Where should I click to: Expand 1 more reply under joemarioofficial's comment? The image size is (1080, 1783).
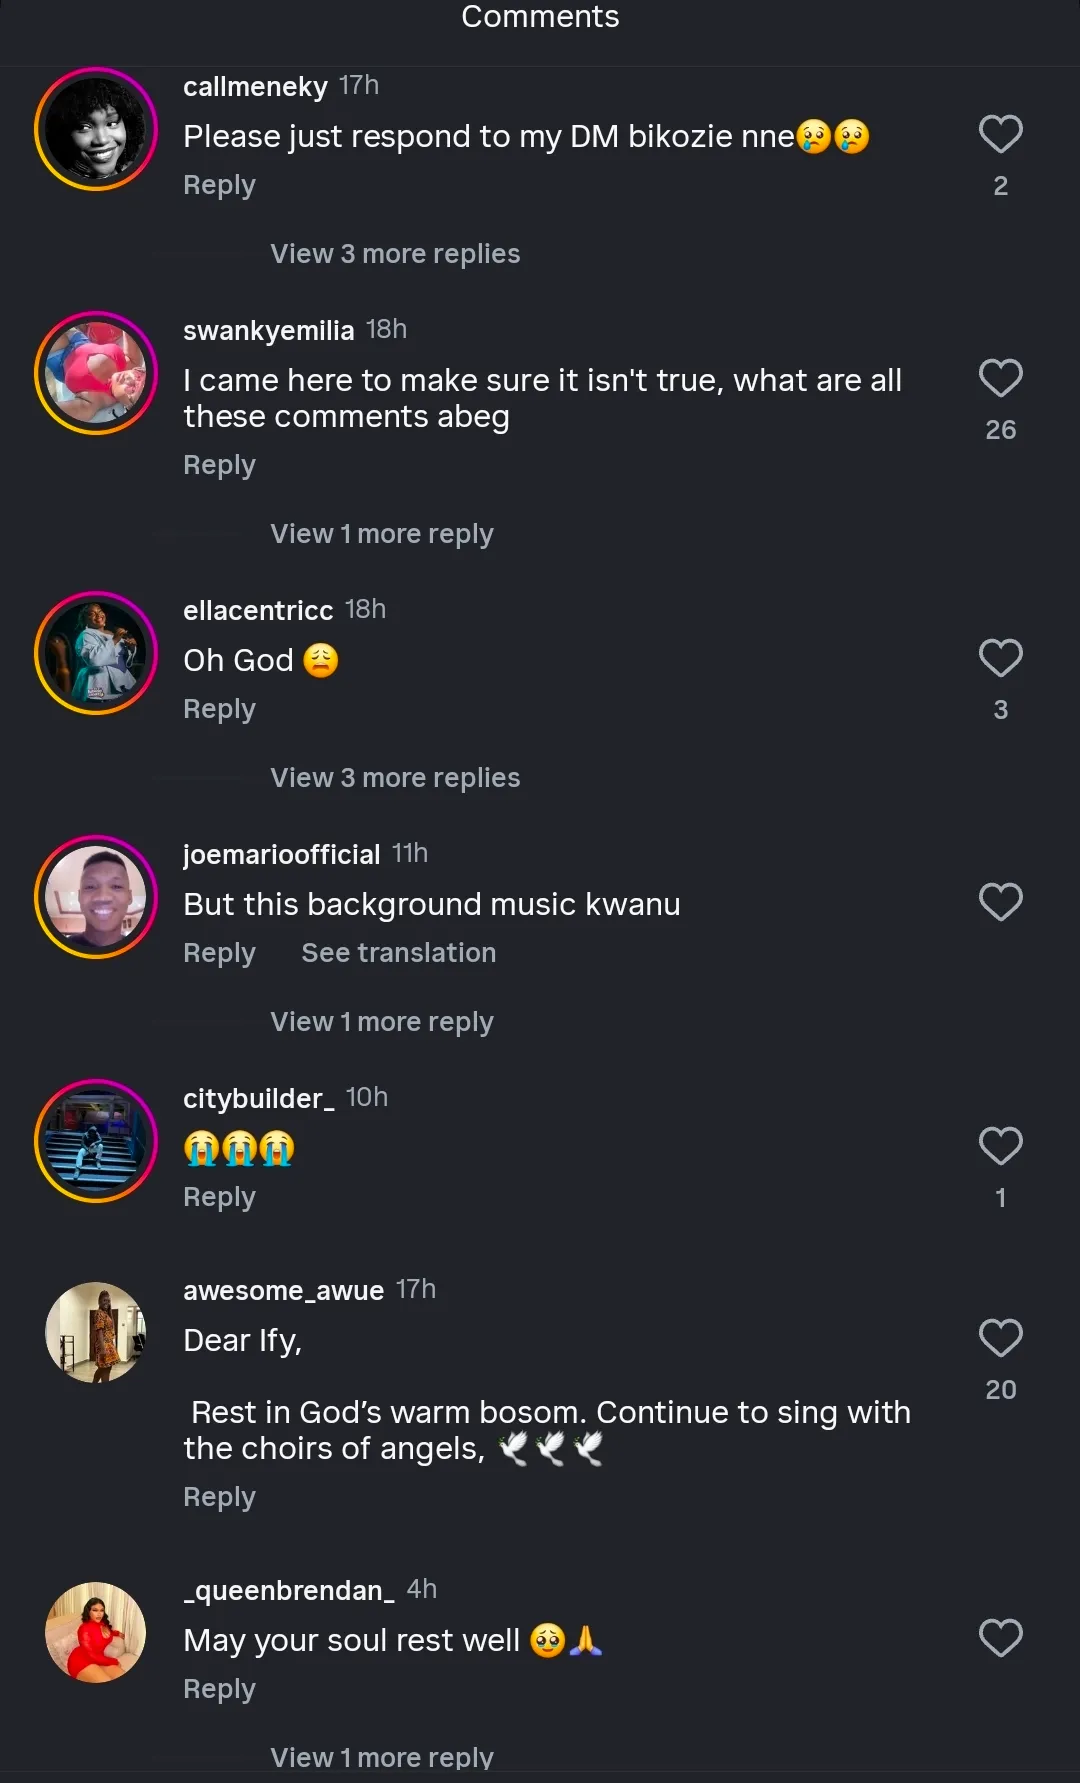(381, 1022)
